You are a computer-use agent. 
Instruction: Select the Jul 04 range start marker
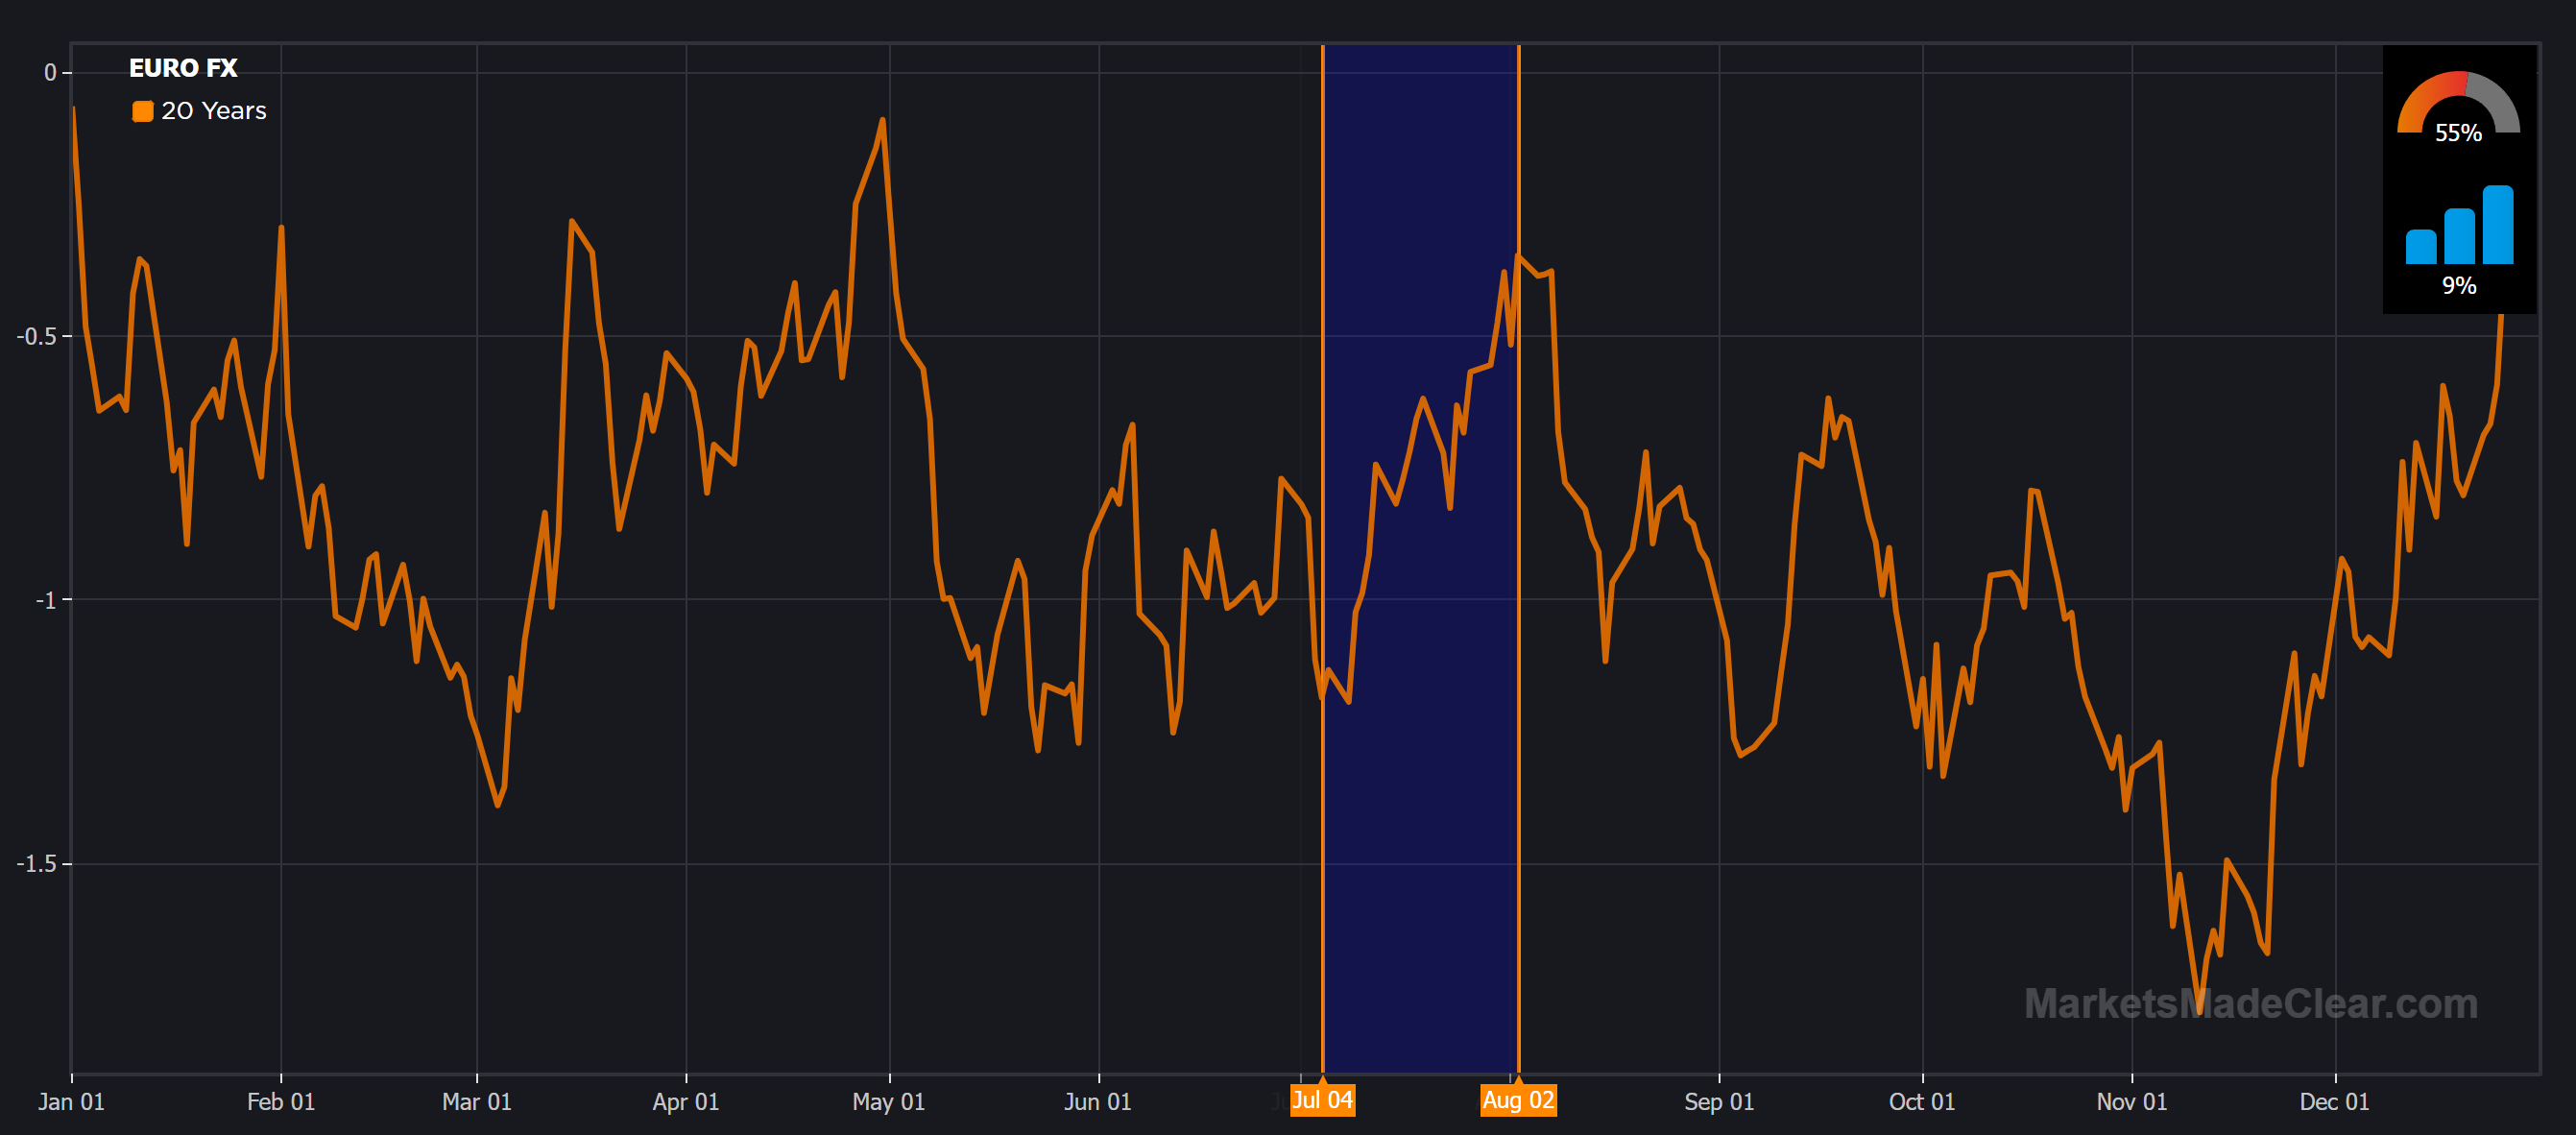(1322, 1100)
